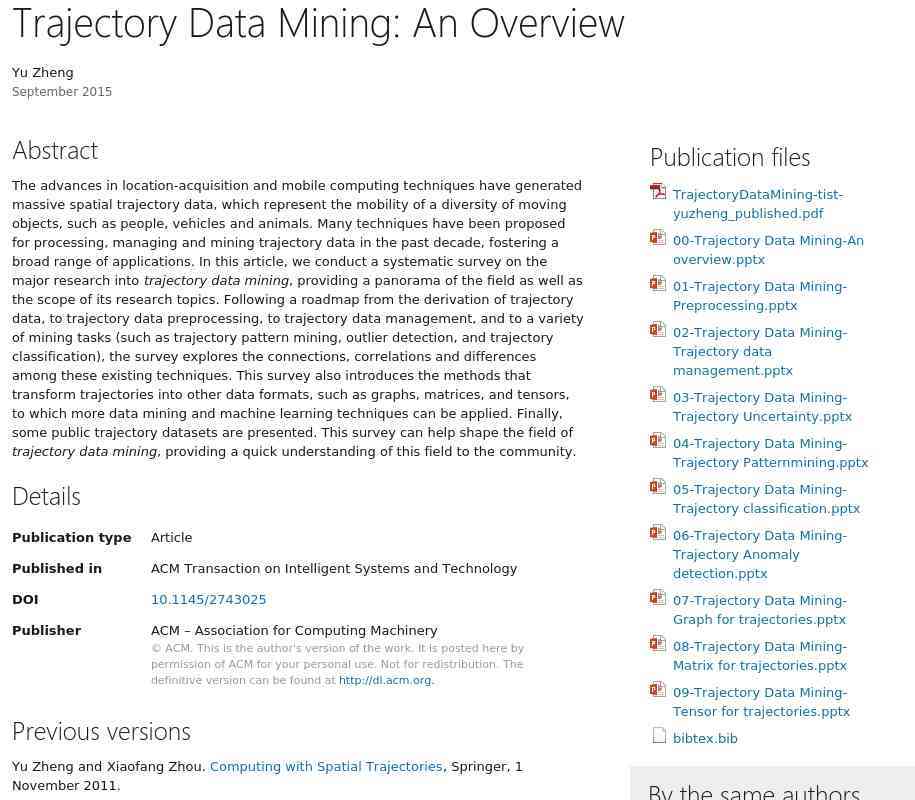
Task: Click PowerPoint icon for 03-Trajectory Uncertainty file
Action: click(x=658, y=394)
